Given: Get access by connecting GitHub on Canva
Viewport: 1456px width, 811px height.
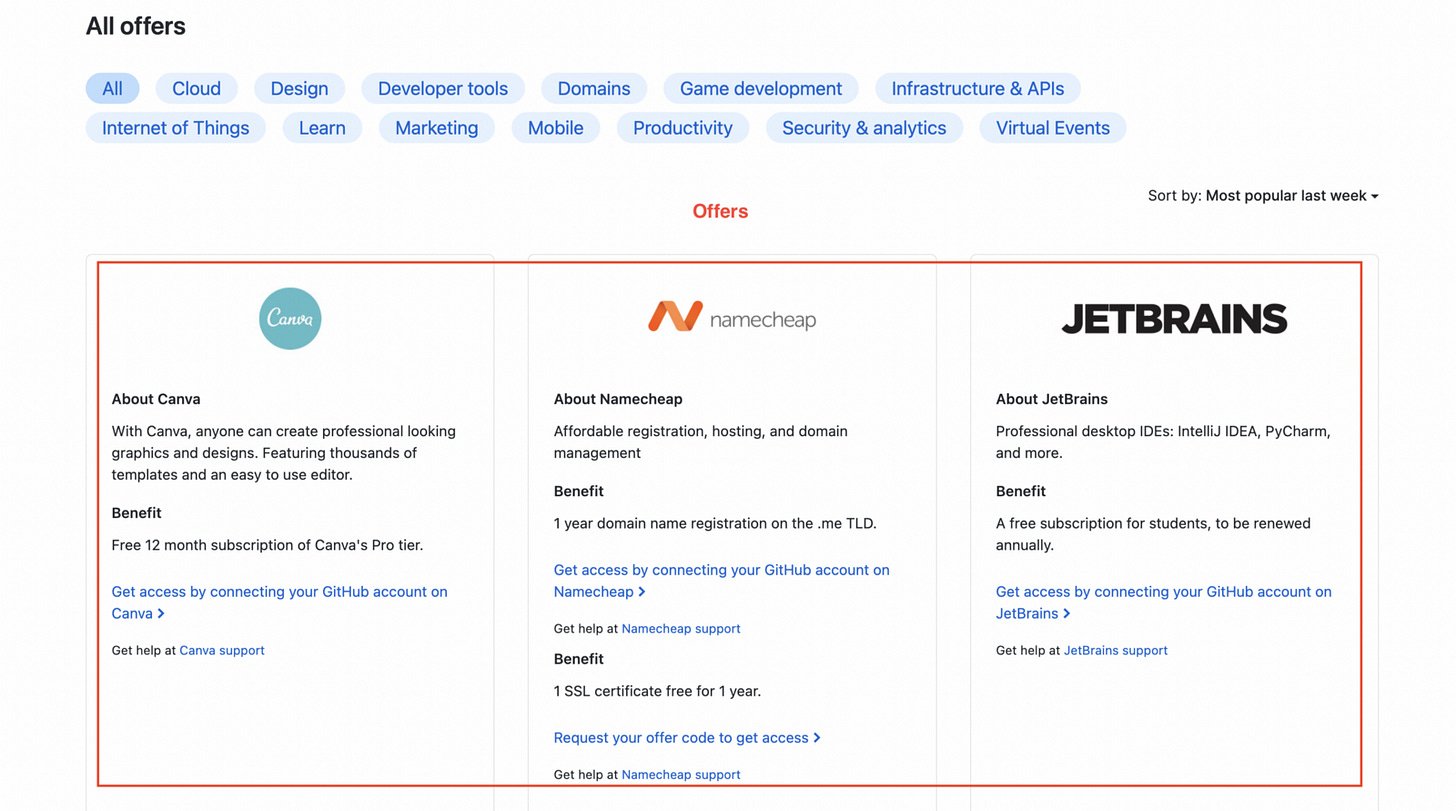Looking at the screenshot, I should tap(280, 602).
